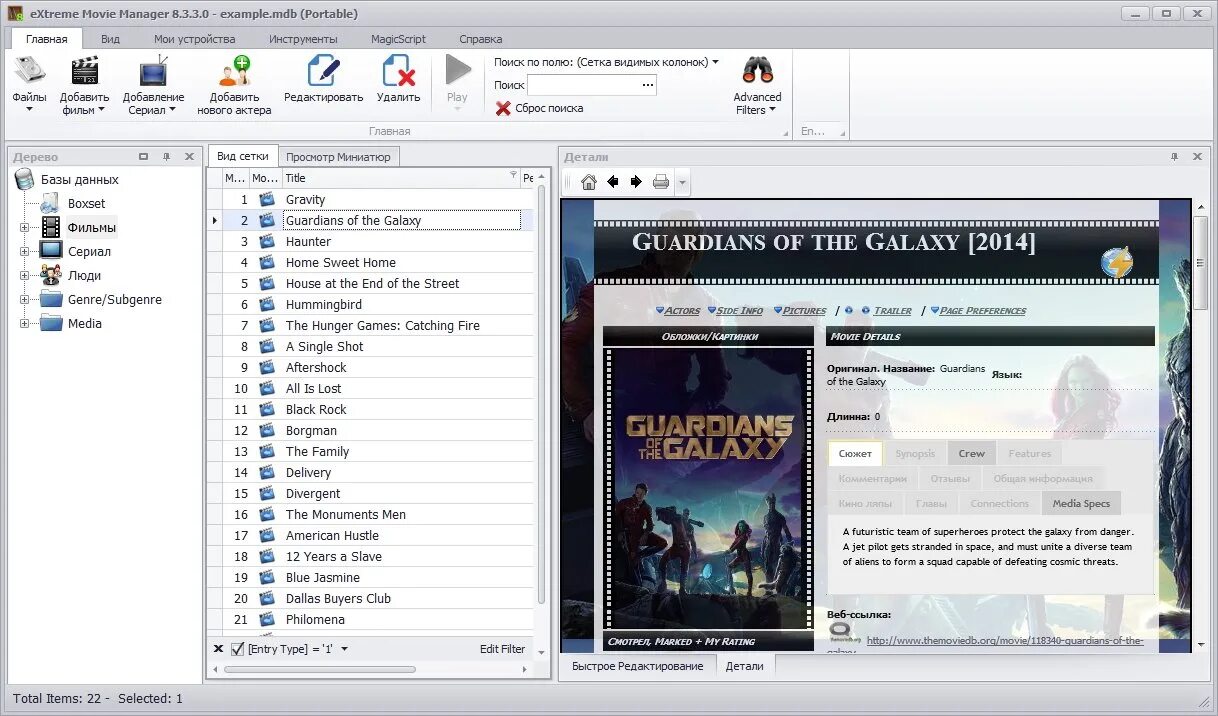Click the lightning globe icon on movie page
Image resolution: width=1218 pixels, height=716 pixels.
pos(1117,263)
